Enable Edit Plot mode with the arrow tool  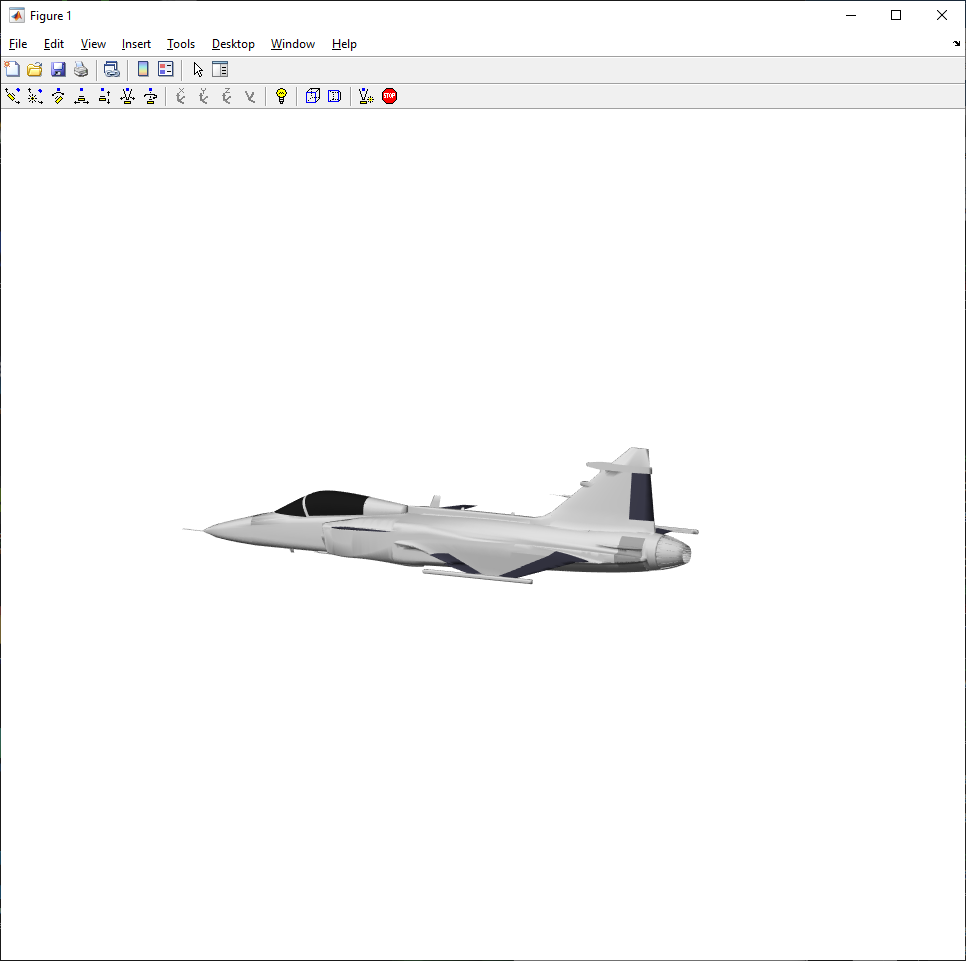[197, 69]
